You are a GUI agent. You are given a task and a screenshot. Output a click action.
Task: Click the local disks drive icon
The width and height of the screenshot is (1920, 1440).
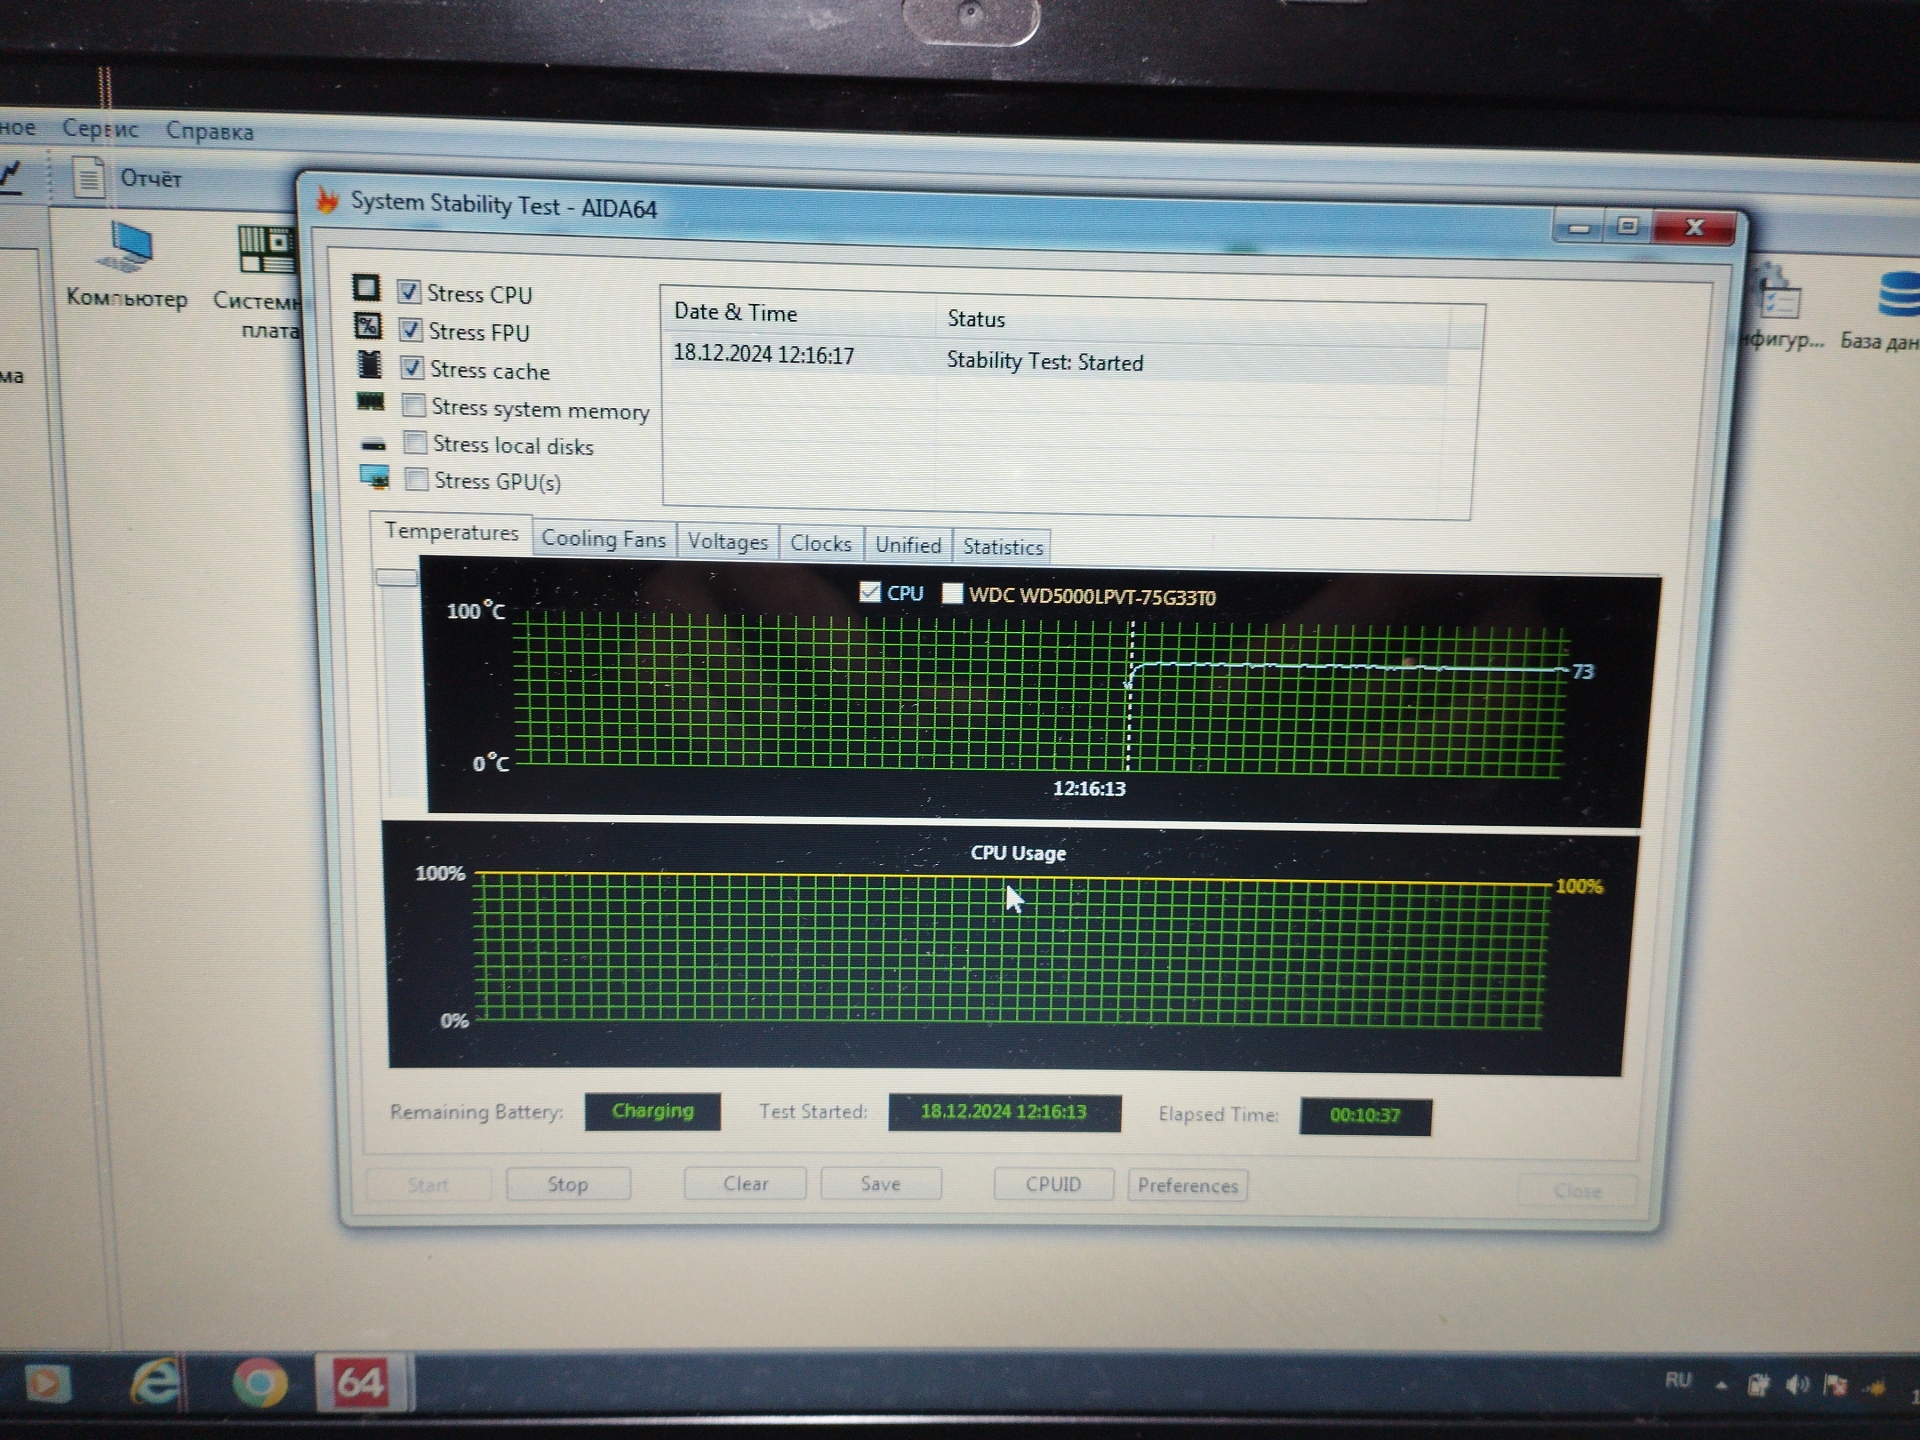click(373, 444)
